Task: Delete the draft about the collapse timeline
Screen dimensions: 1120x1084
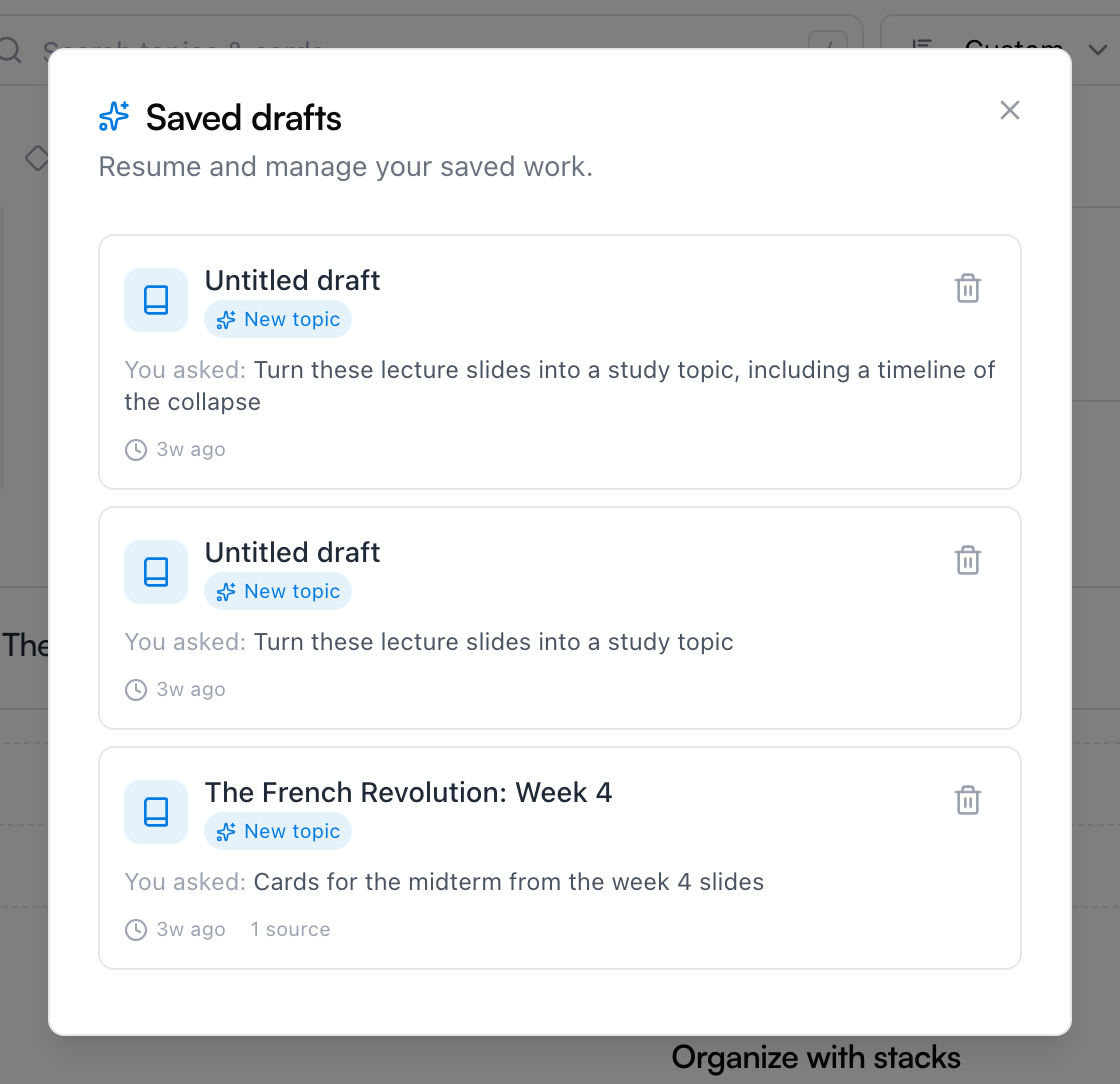Action: click(968, 288)
